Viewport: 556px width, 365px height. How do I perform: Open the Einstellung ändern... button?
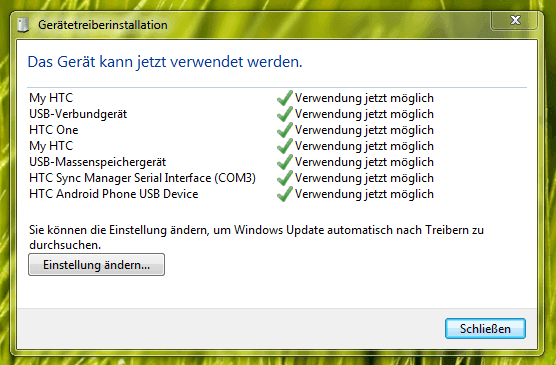(96, 265)
